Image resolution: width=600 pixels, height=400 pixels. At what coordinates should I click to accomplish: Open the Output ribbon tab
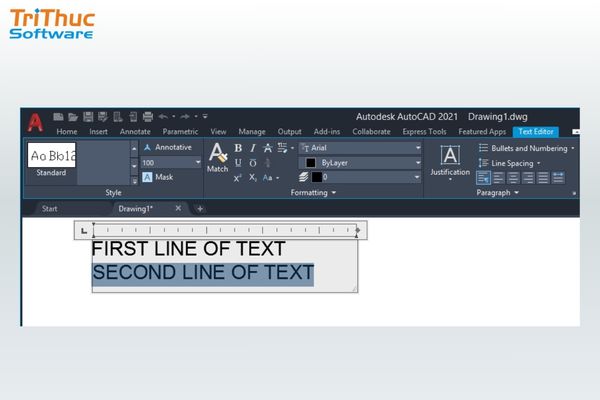tap(290, 132)
